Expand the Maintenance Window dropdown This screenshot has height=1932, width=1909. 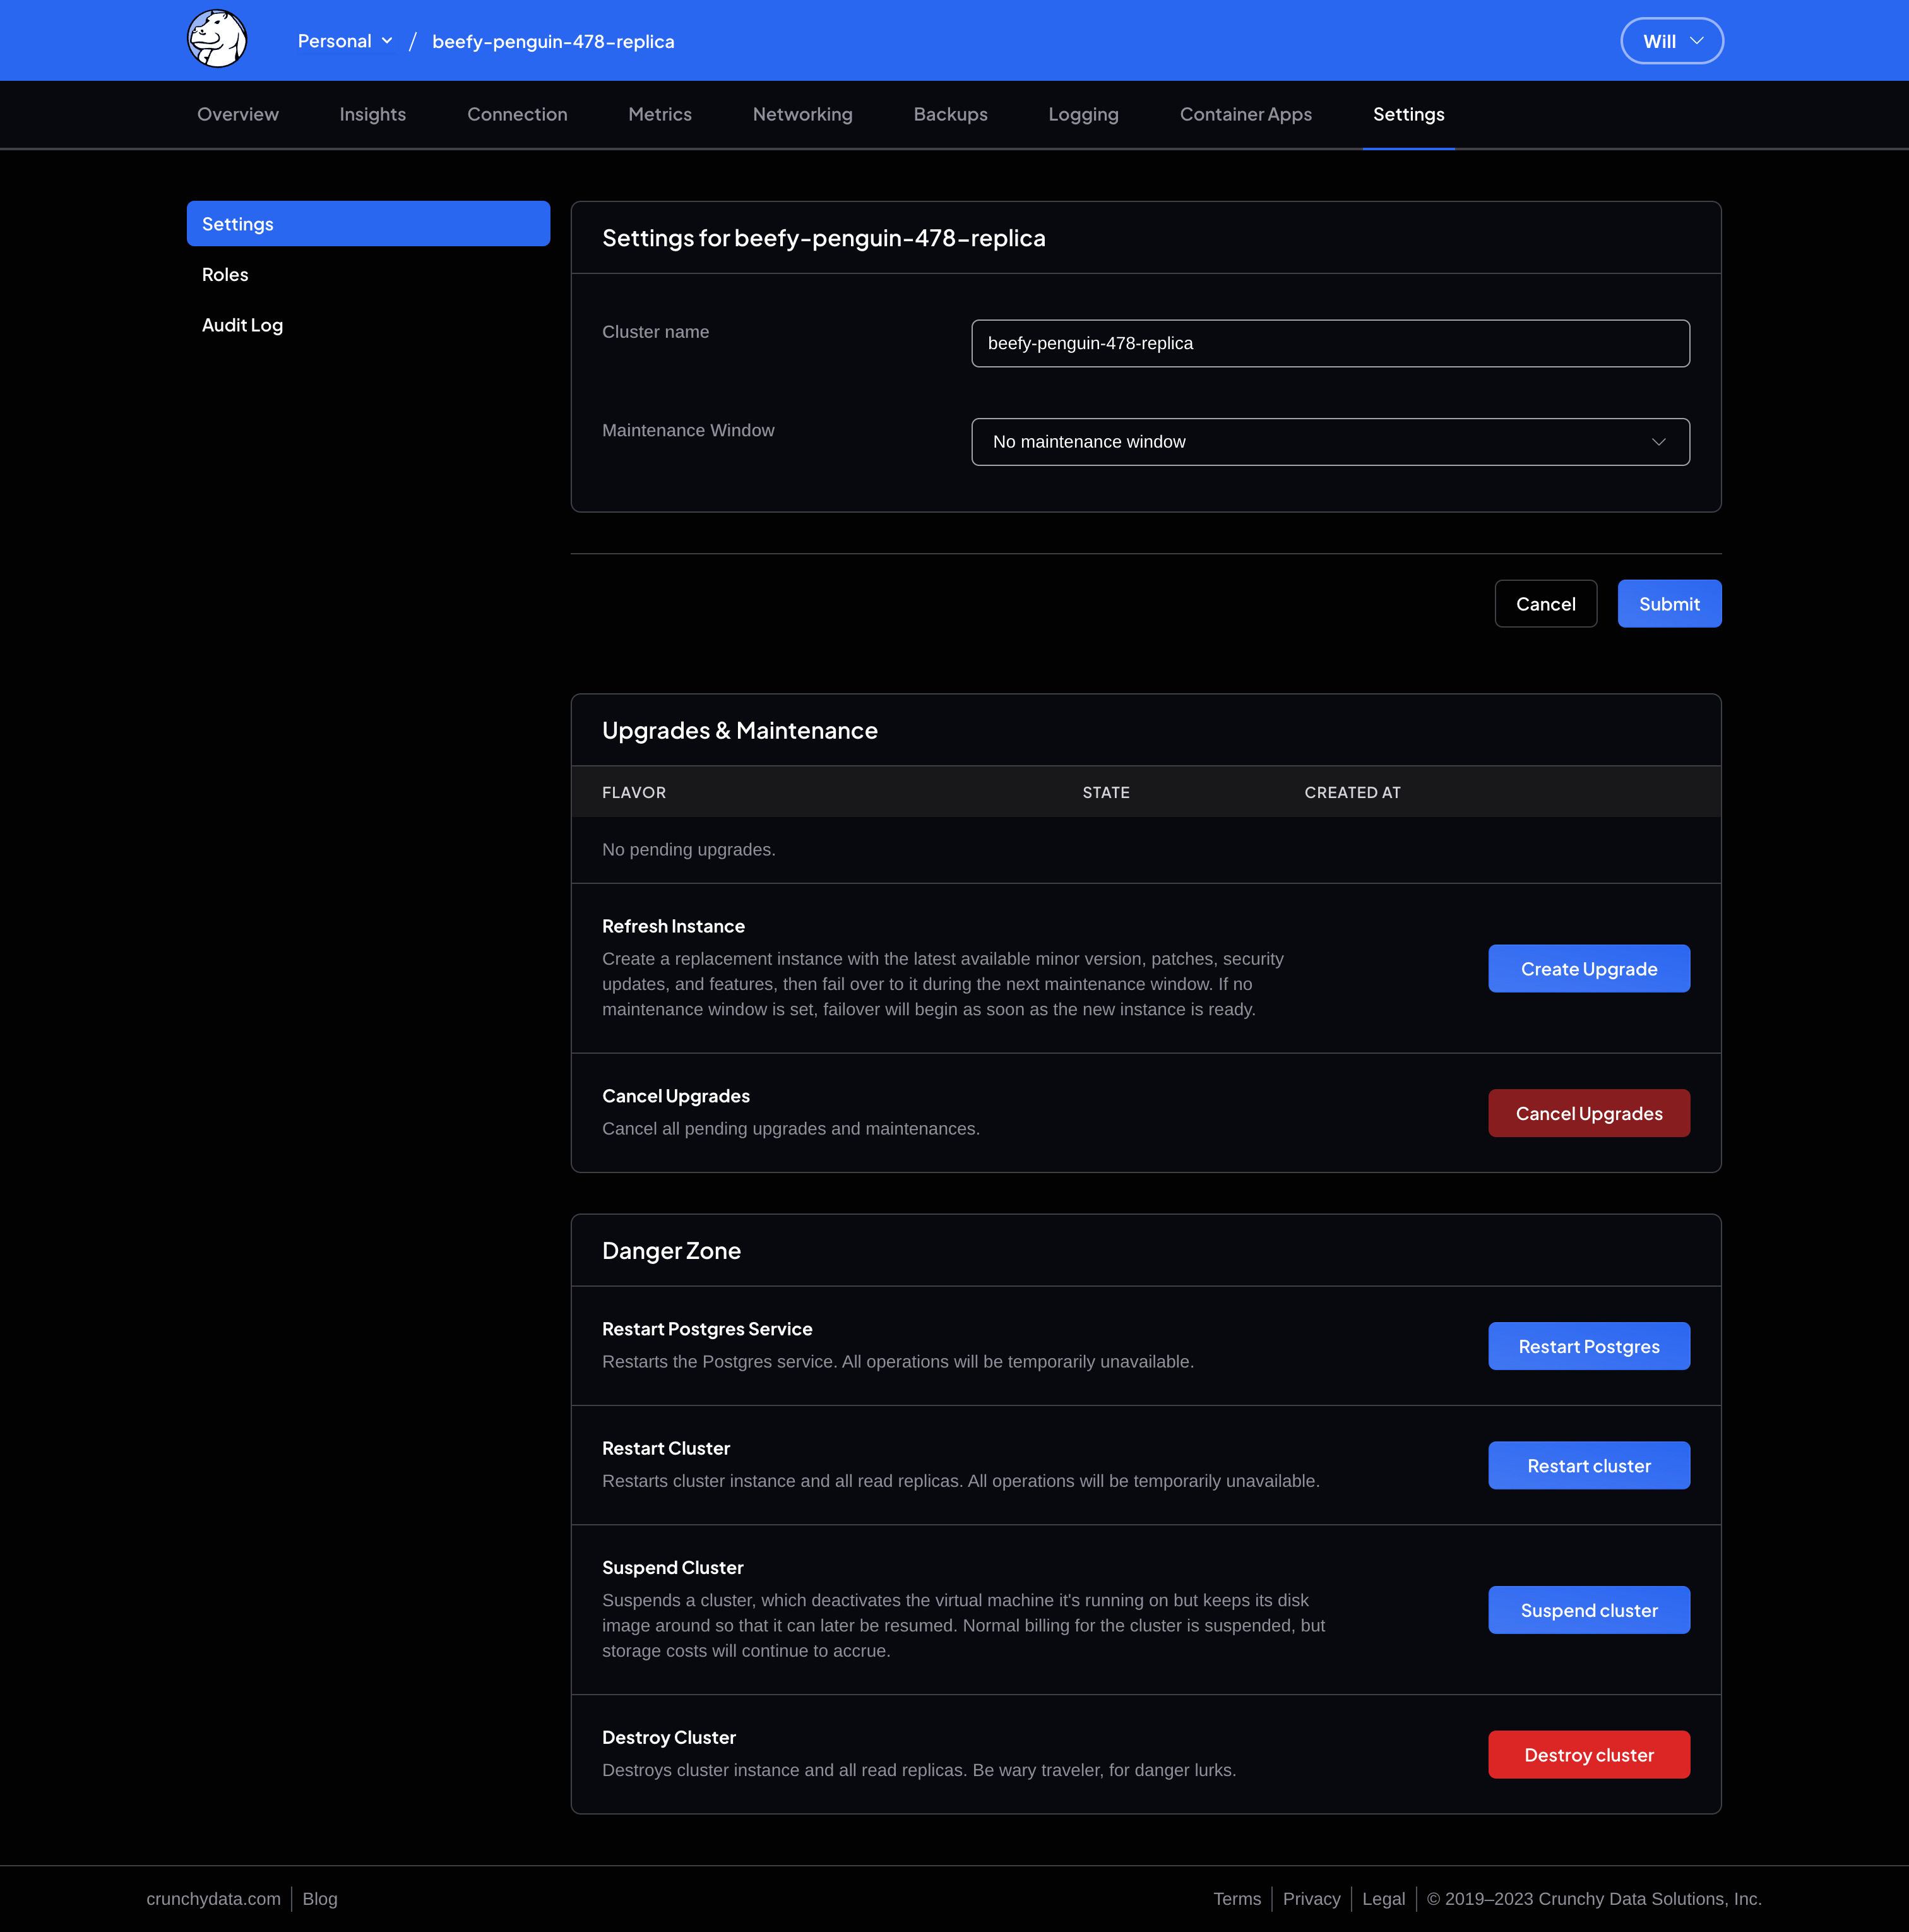click(1330, 442)
